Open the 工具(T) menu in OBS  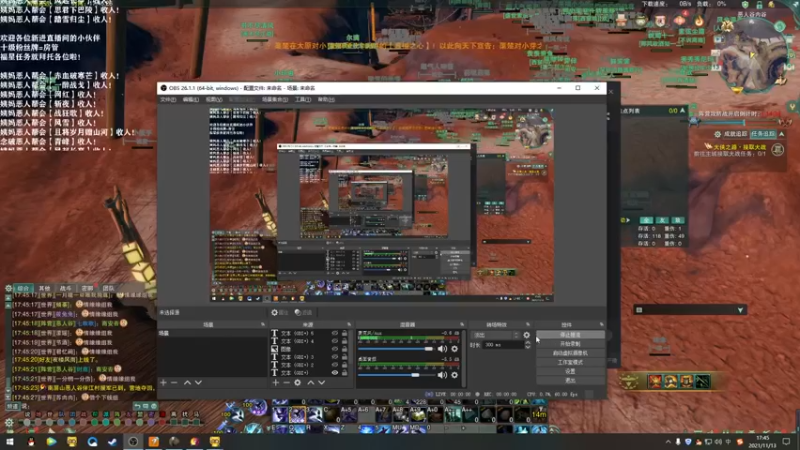(303, 99)
